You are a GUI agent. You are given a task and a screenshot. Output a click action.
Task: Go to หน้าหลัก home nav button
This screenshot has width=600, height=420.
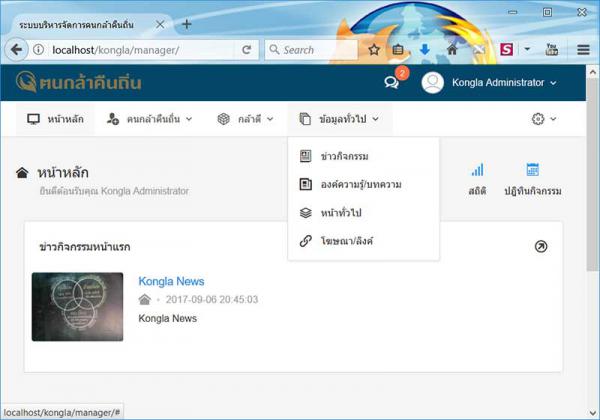point(55,119)
